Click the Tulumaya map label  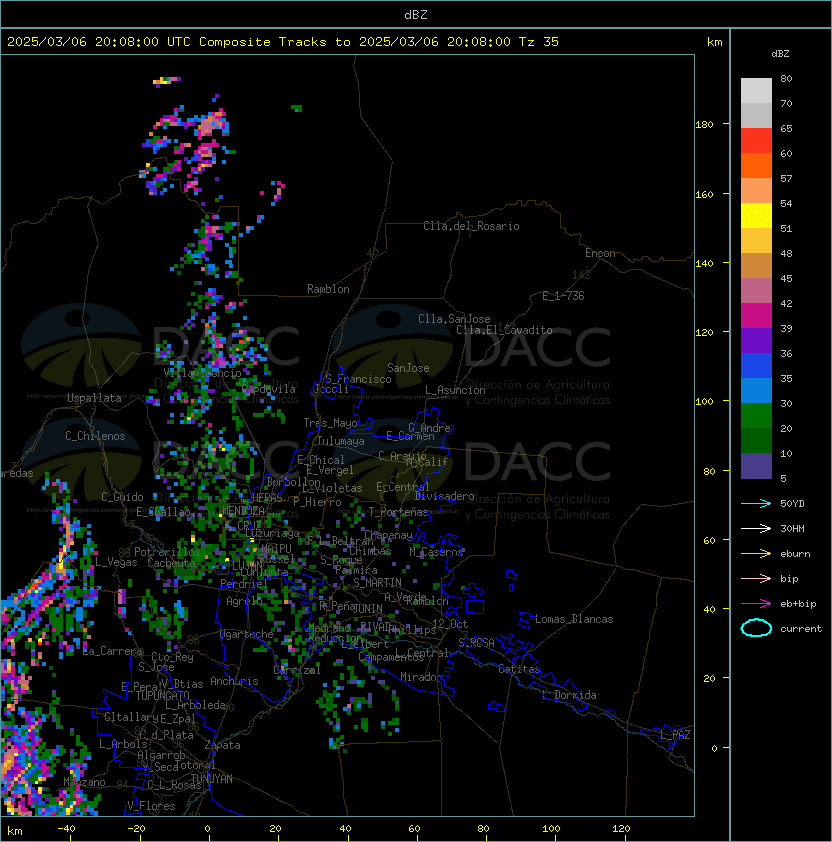tap(341, 441)
